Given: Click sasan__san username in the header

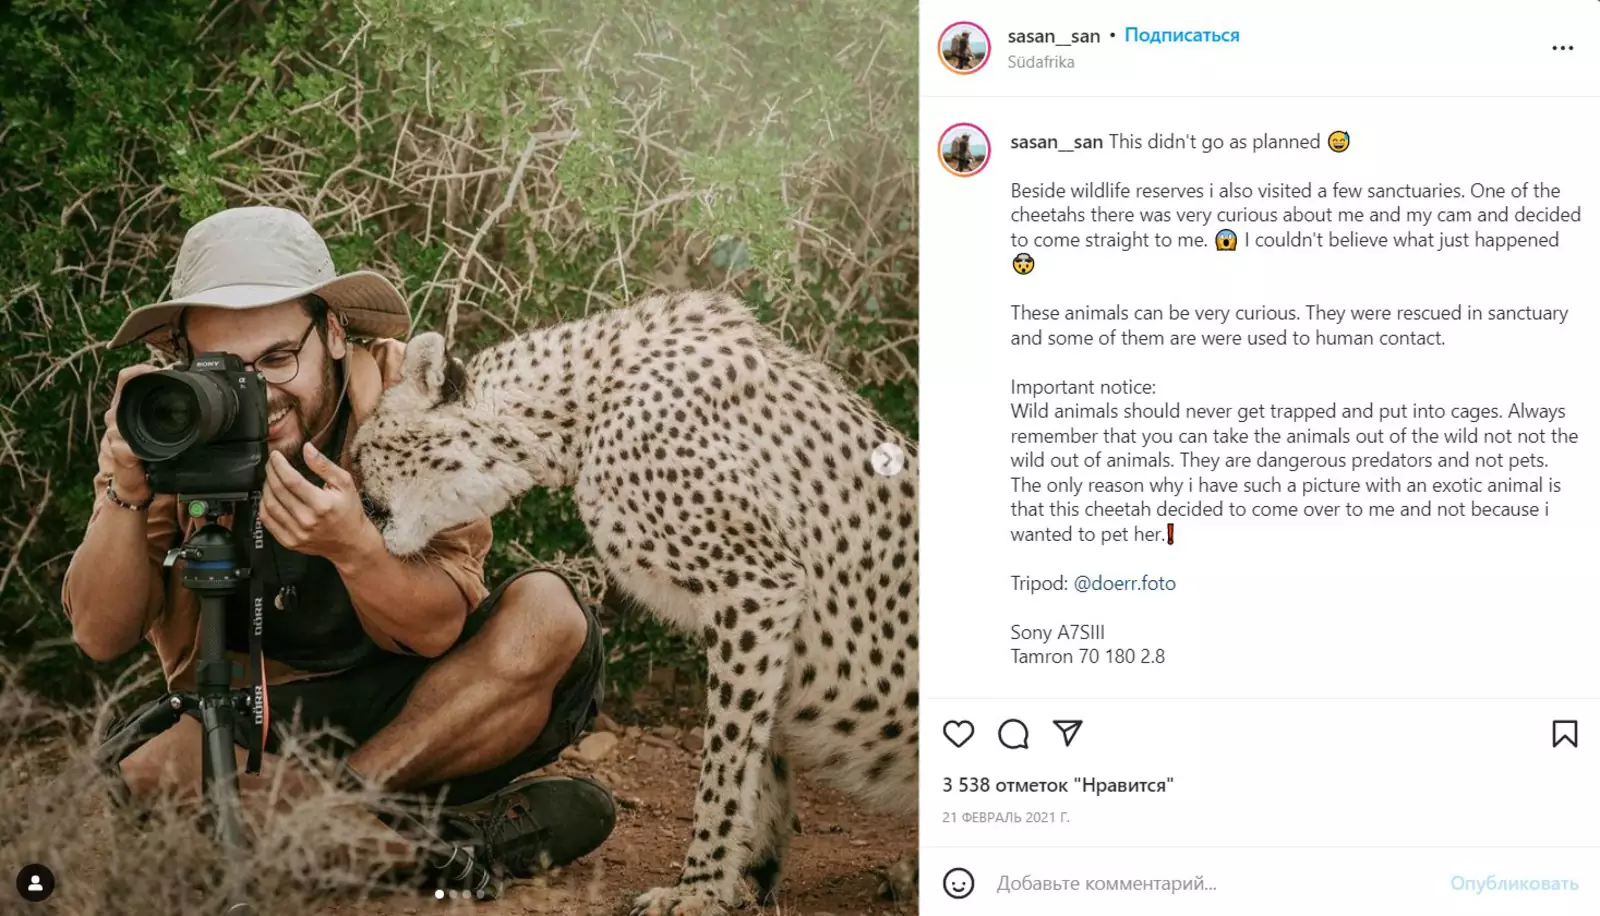Looking at the screenshot, I should [1053, 36].
